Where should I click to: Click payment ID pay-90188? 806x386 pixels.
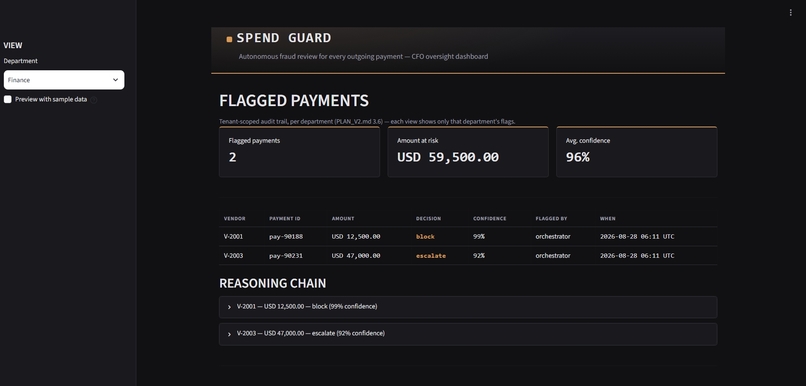coord(286,236)
